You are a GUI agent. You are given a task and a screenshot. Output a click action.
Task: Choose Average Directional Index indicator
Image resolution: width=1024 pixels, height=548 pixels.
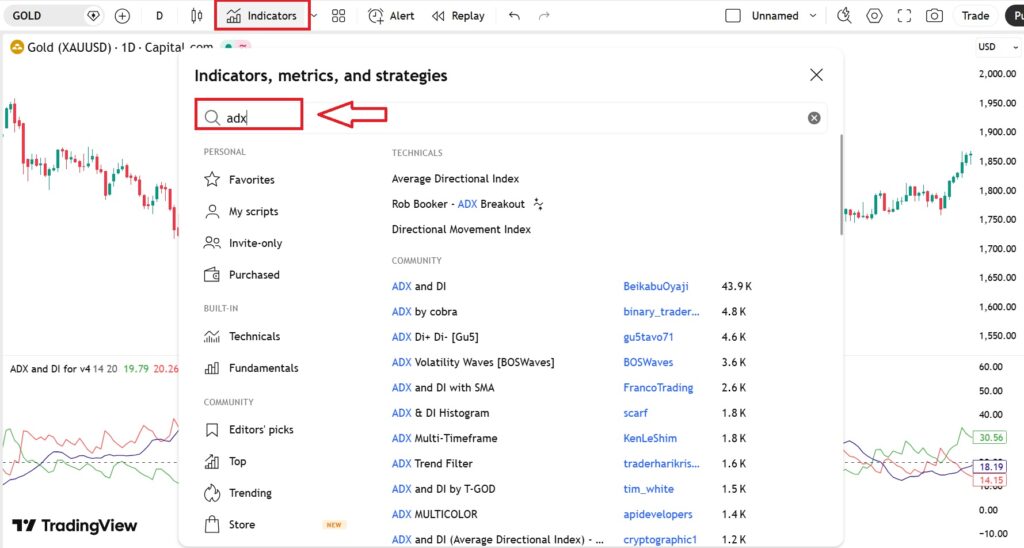click(455, 179)
